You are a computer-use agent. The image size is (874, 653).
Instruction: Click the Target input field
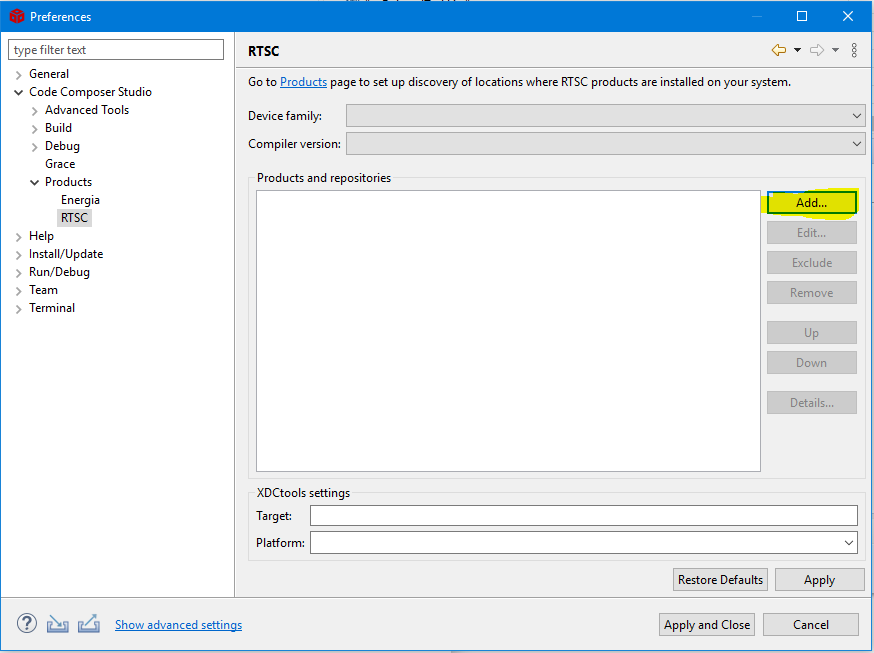coord(584,515)
